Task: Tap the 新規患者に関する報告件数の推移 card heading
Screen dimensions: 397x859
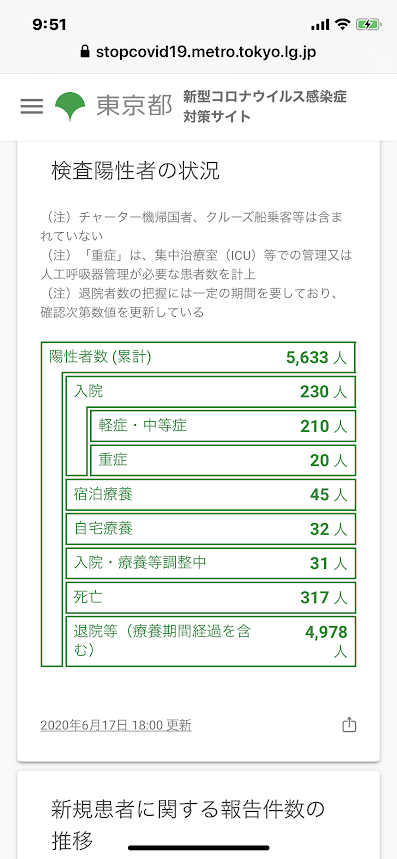Action: pos(188,823)
